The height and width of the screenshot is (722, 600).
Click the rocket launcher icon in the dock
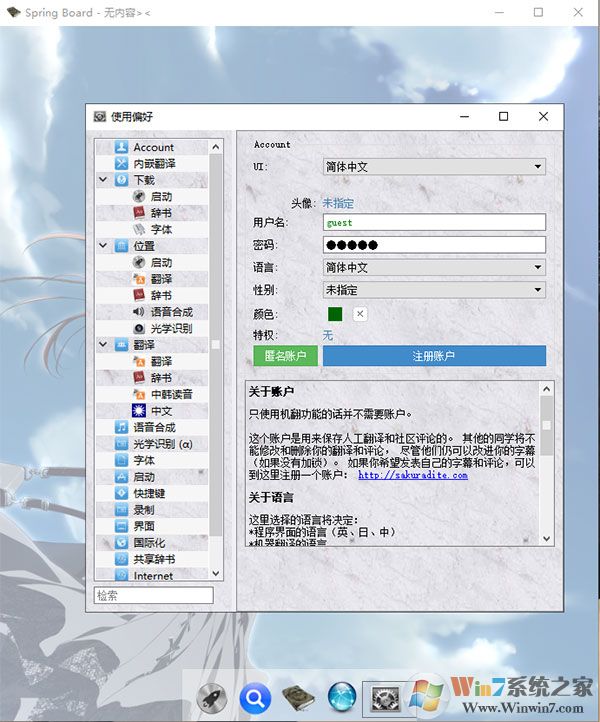pyautogui.click(x=212, y=698)
